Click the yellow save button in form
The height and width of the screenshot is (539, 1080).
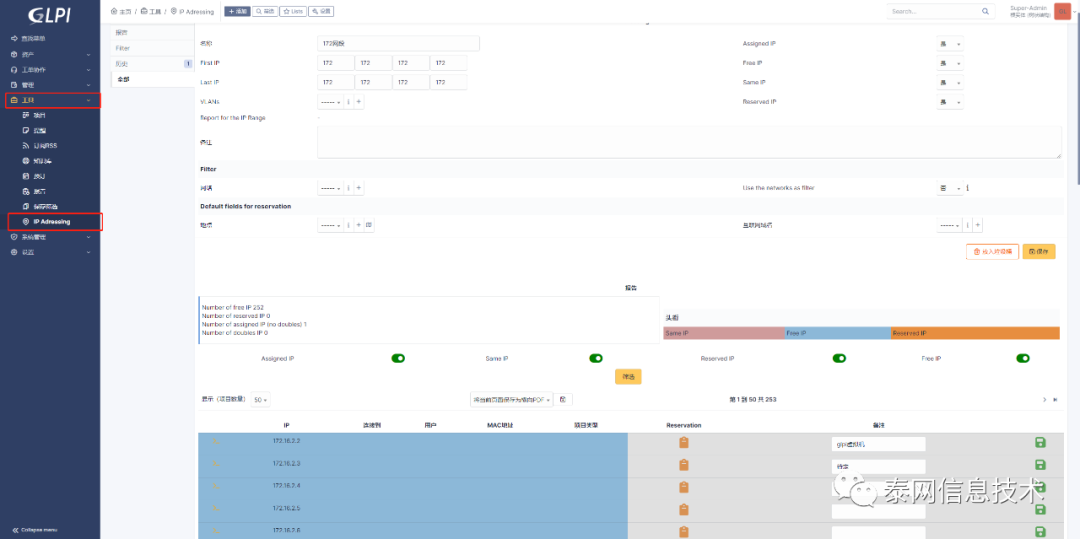point(1039,252)
